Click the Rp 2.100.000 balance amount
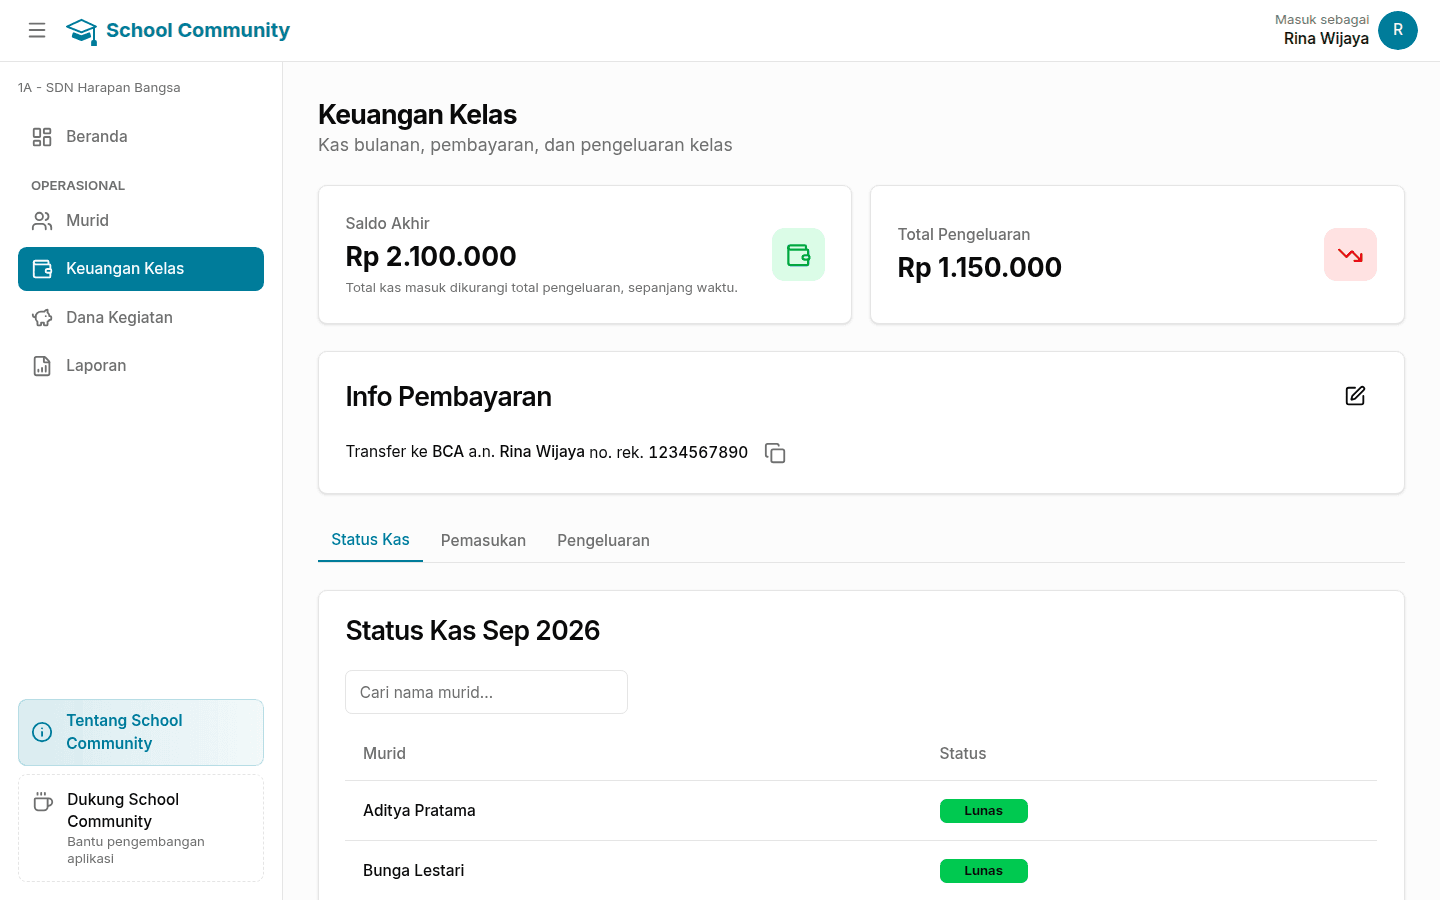1440x900 pixels. point(431,257)
